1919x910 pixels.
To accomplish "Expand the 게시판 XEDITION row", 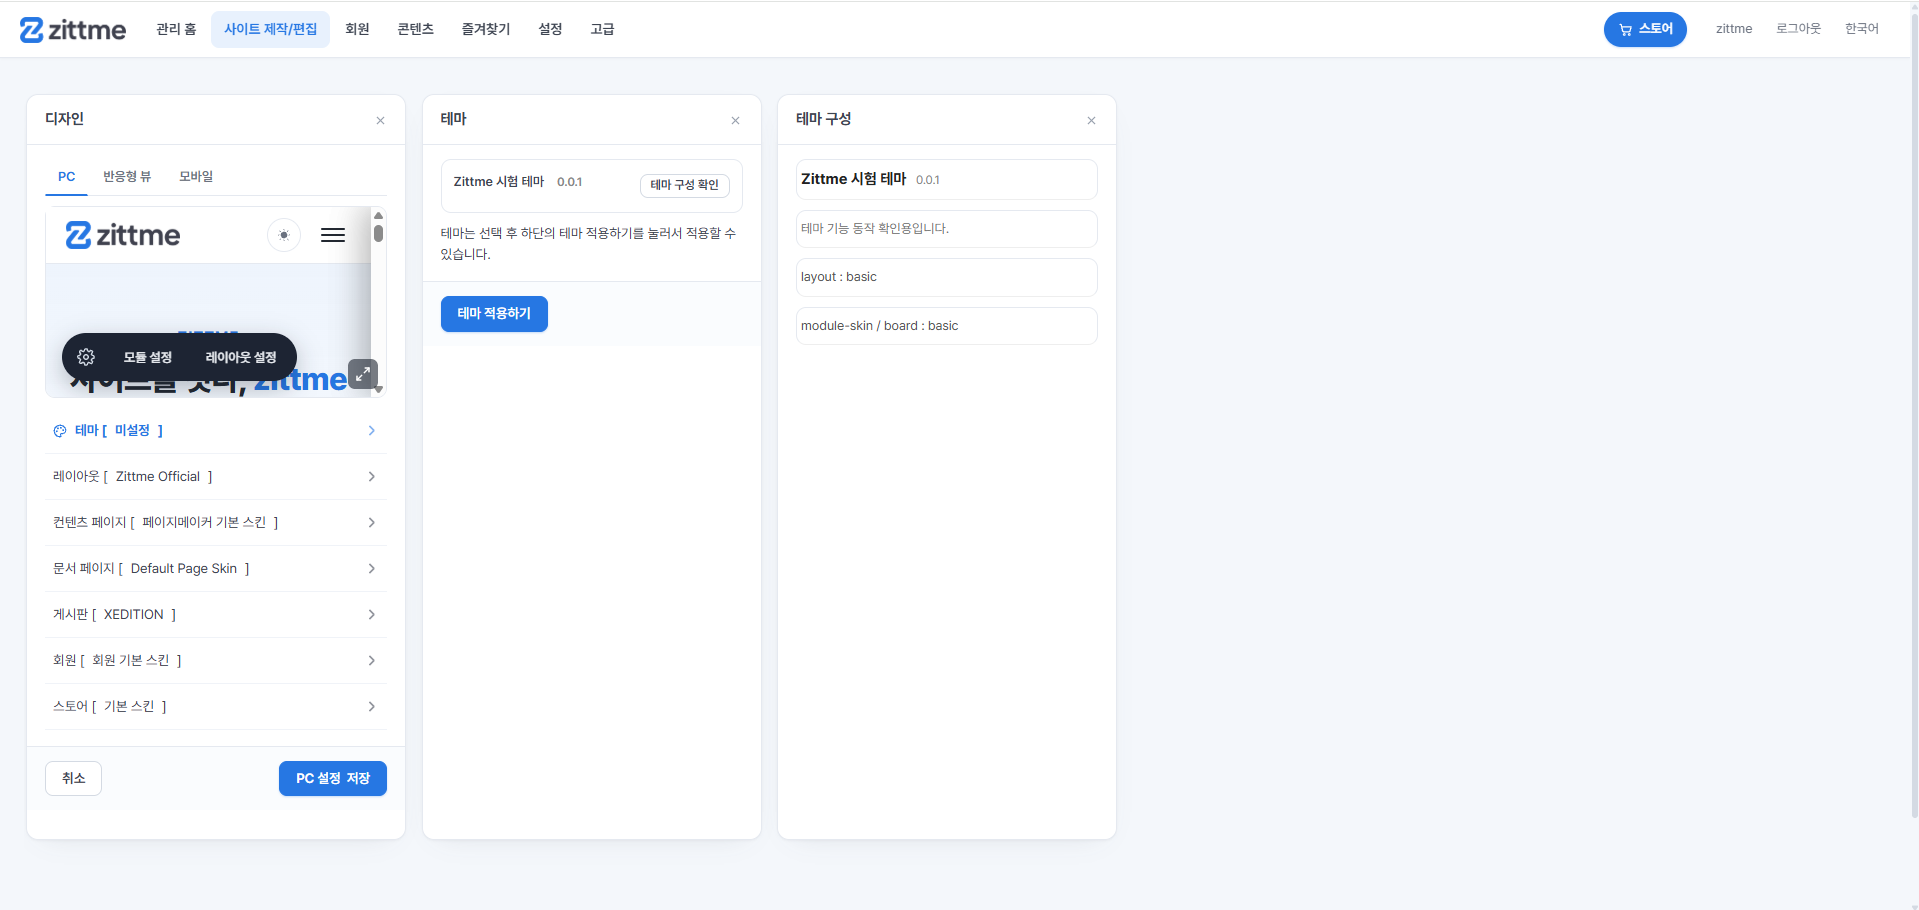I will pyautogui.click(x=217, y=615).
